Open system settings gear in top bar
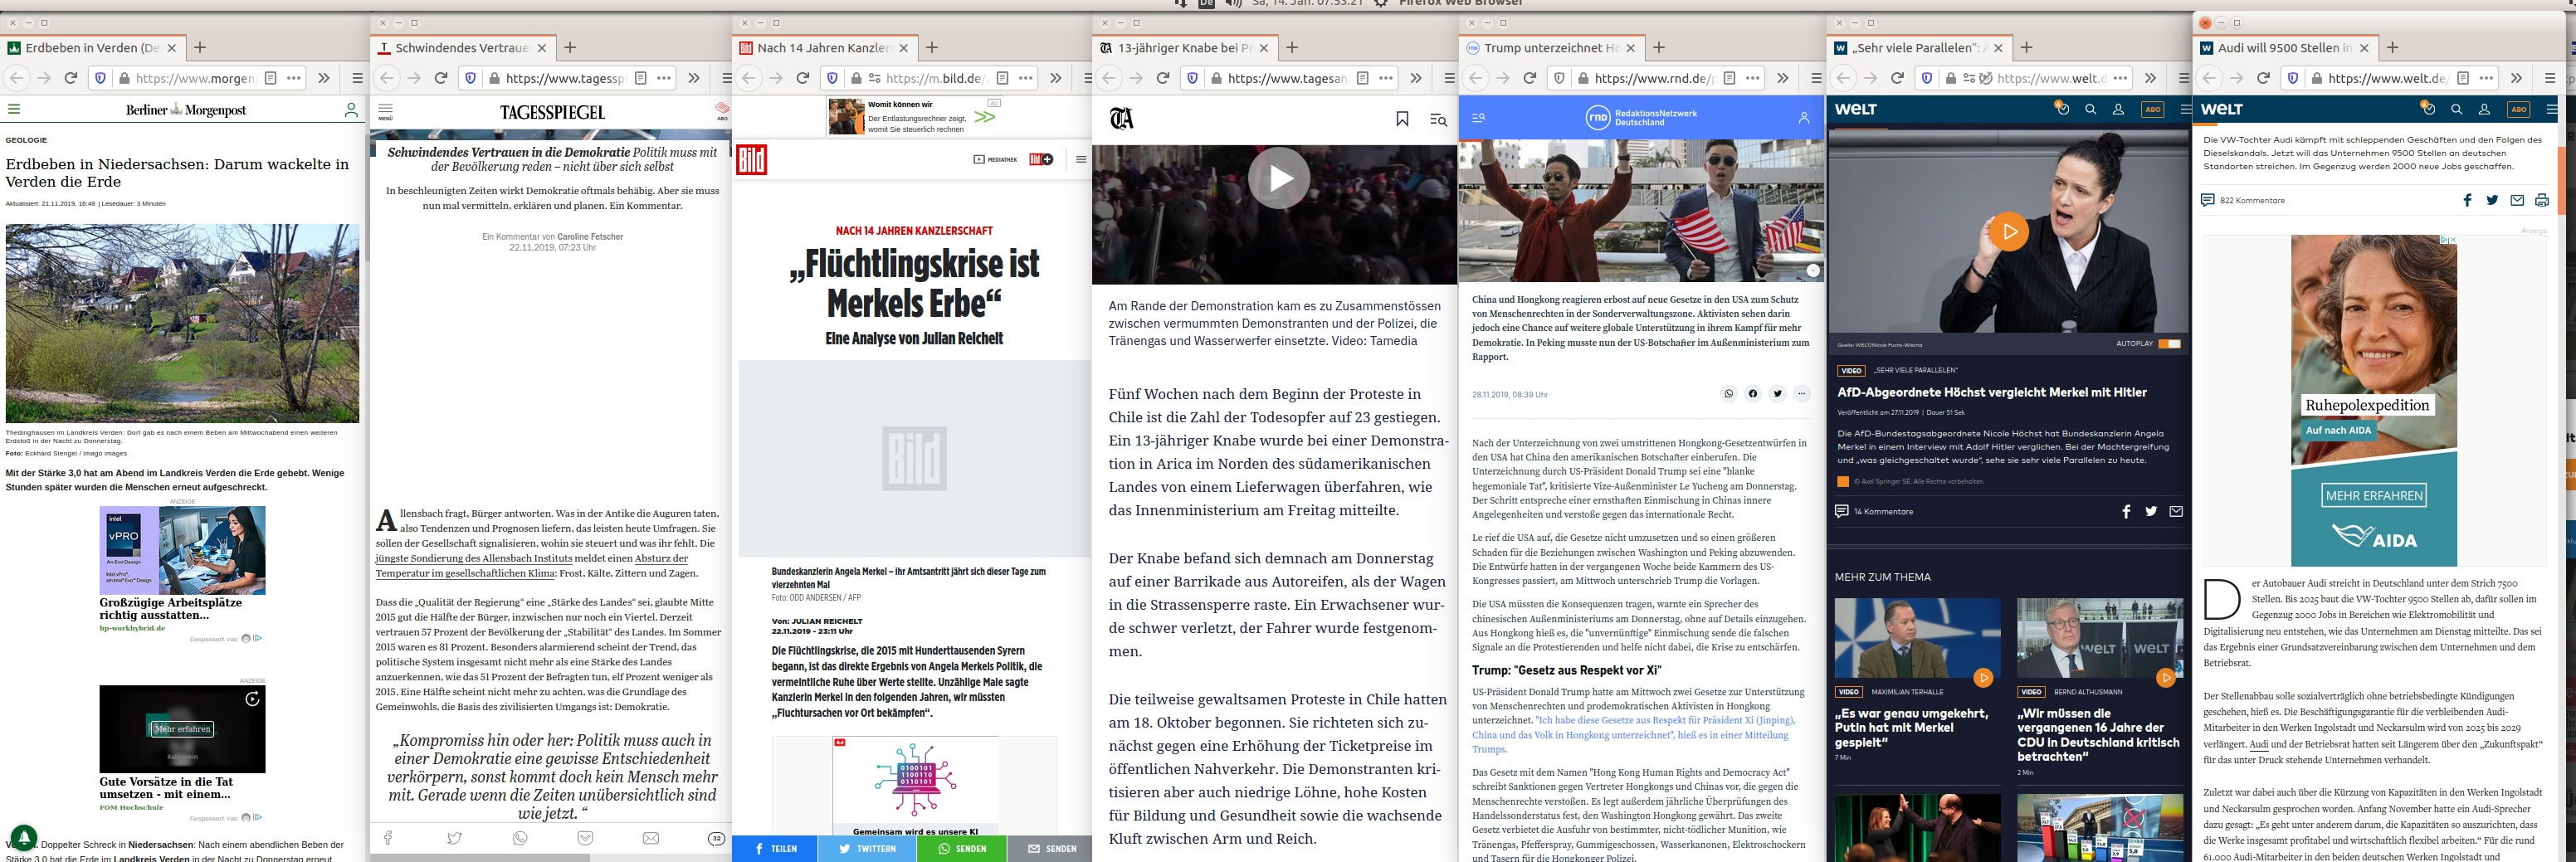The width and height of the screenshot is (2576, 862). tap(1381, 3)
